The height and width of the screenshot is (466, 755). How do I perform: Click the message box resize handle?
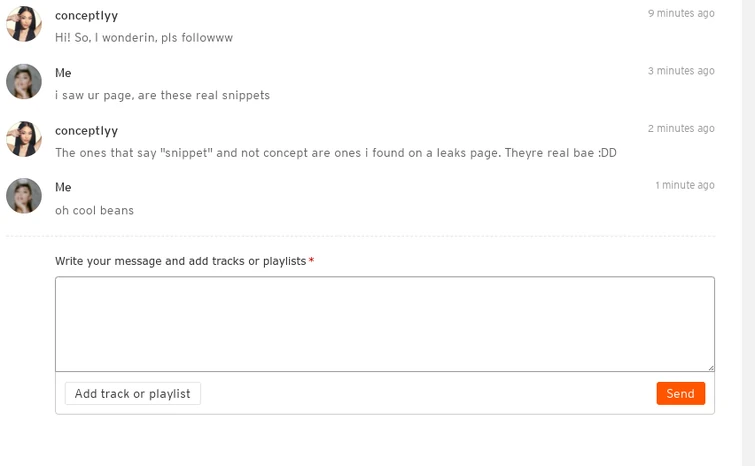click(x=710, y=367)
